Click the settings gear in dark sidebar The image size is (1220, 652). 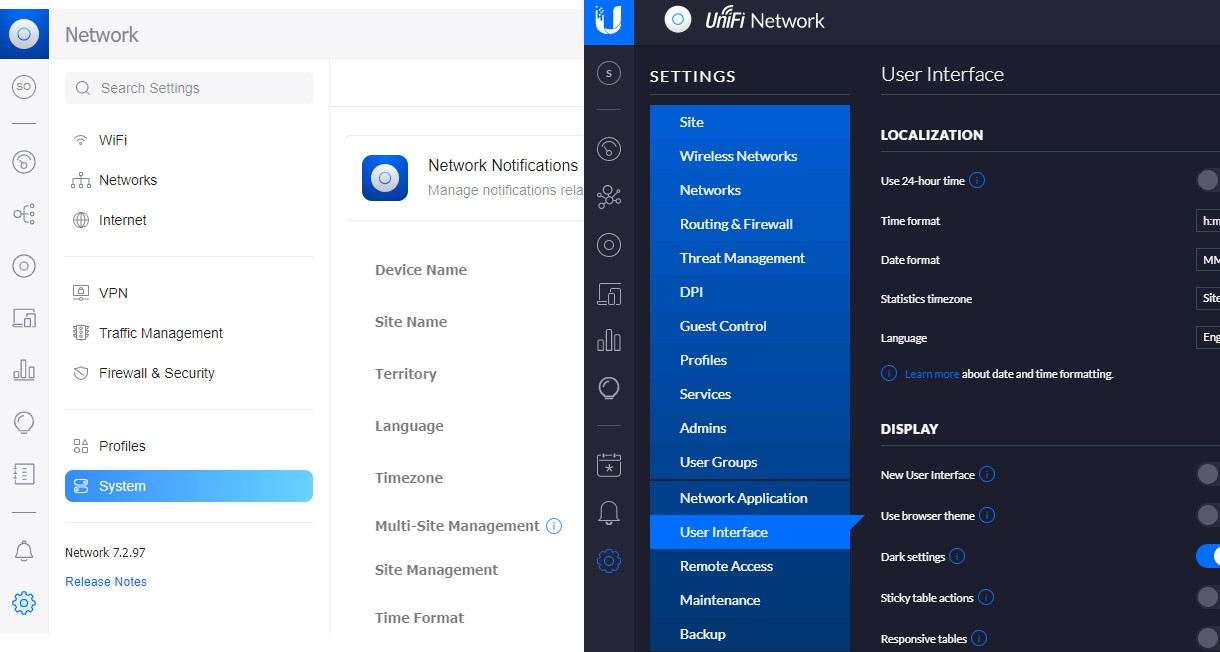tap(609, 561)
